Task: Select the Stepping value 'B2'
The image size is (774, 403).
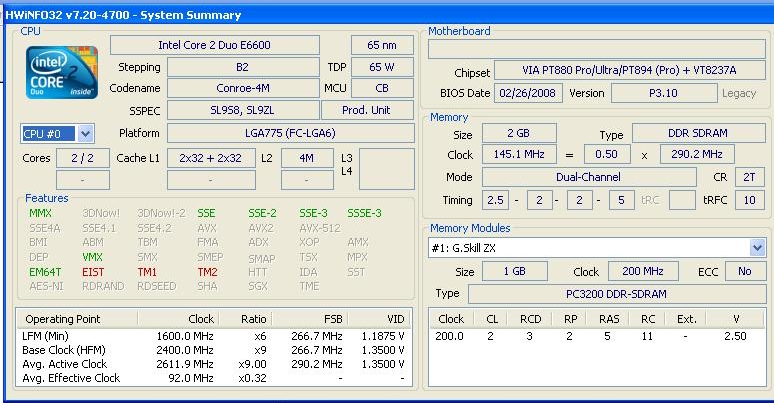Action: (243, 67)
